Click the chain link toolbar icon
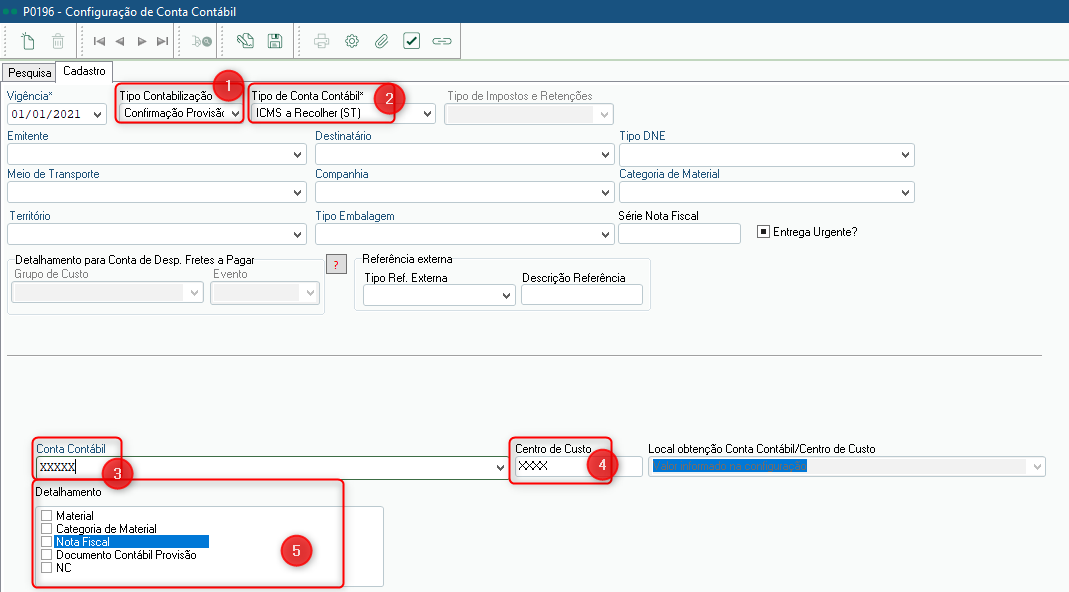The image size is (1069, 592). click(x=442, y=41)
